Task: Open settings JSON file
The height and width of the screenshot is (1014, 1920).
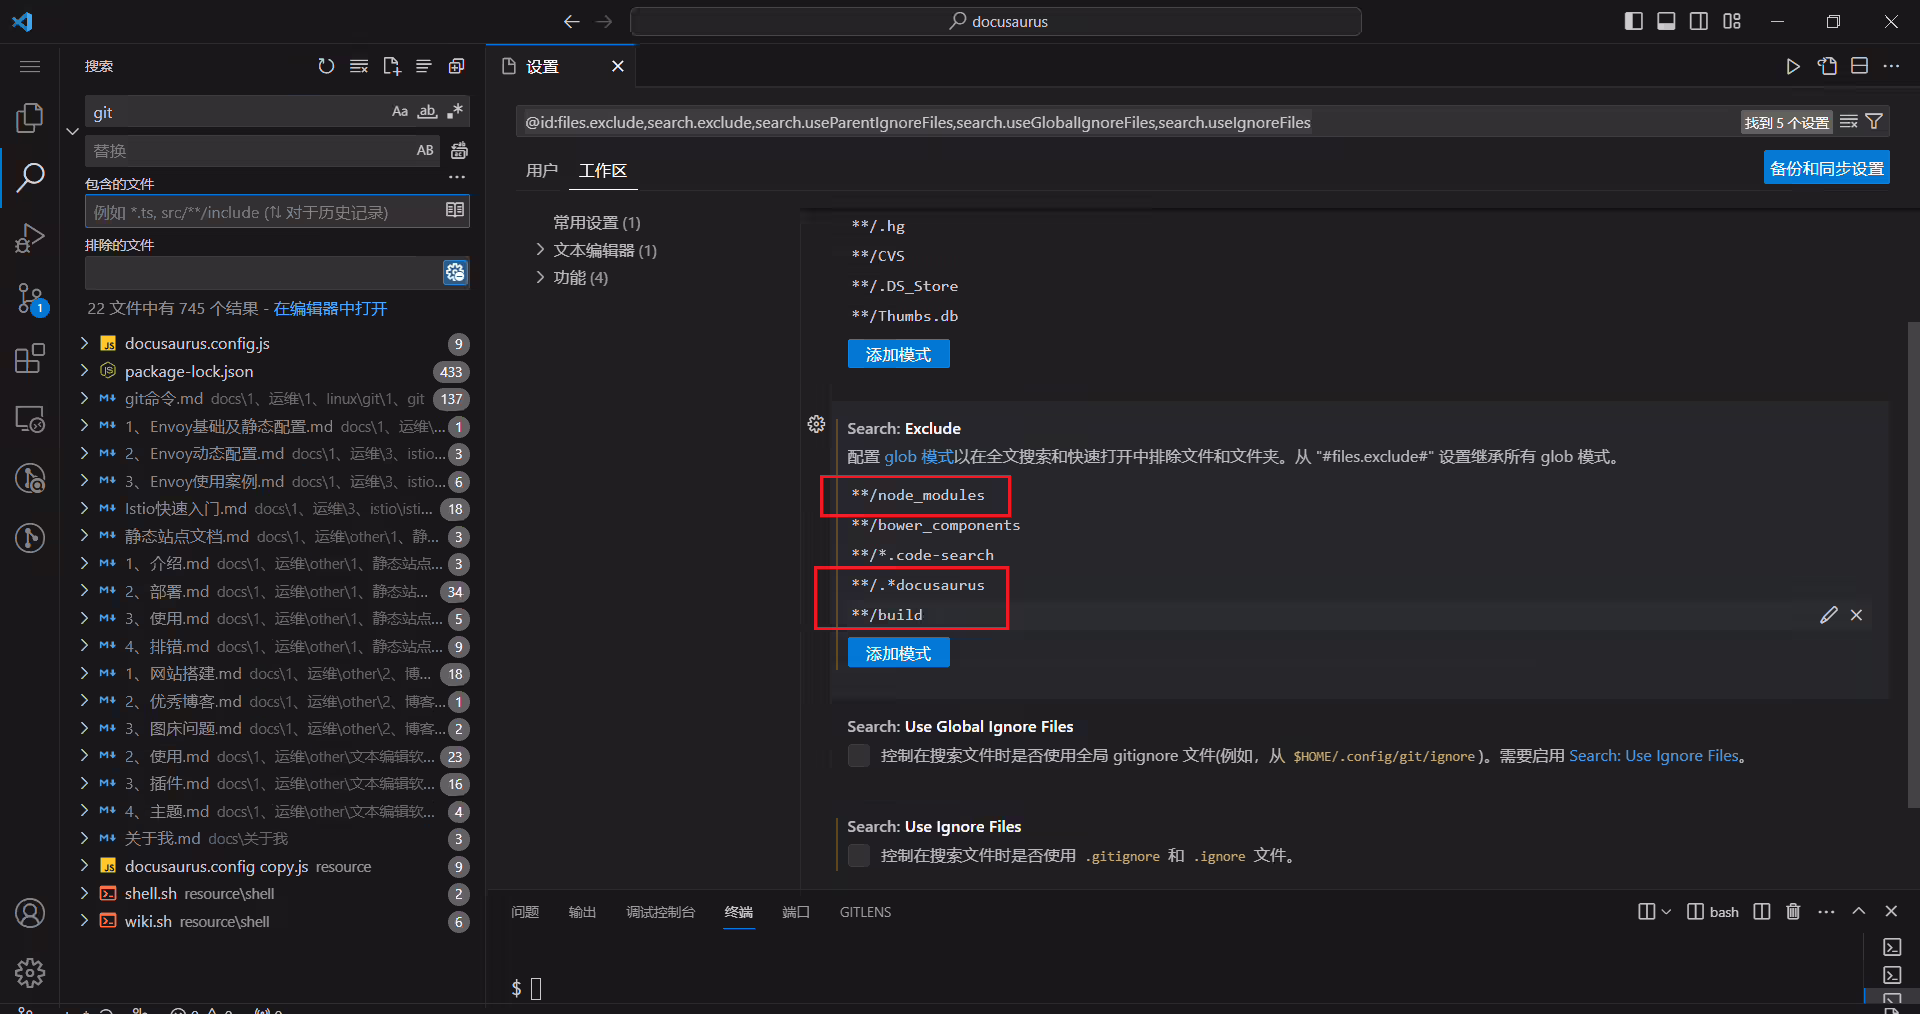Action: point(1827,66)
